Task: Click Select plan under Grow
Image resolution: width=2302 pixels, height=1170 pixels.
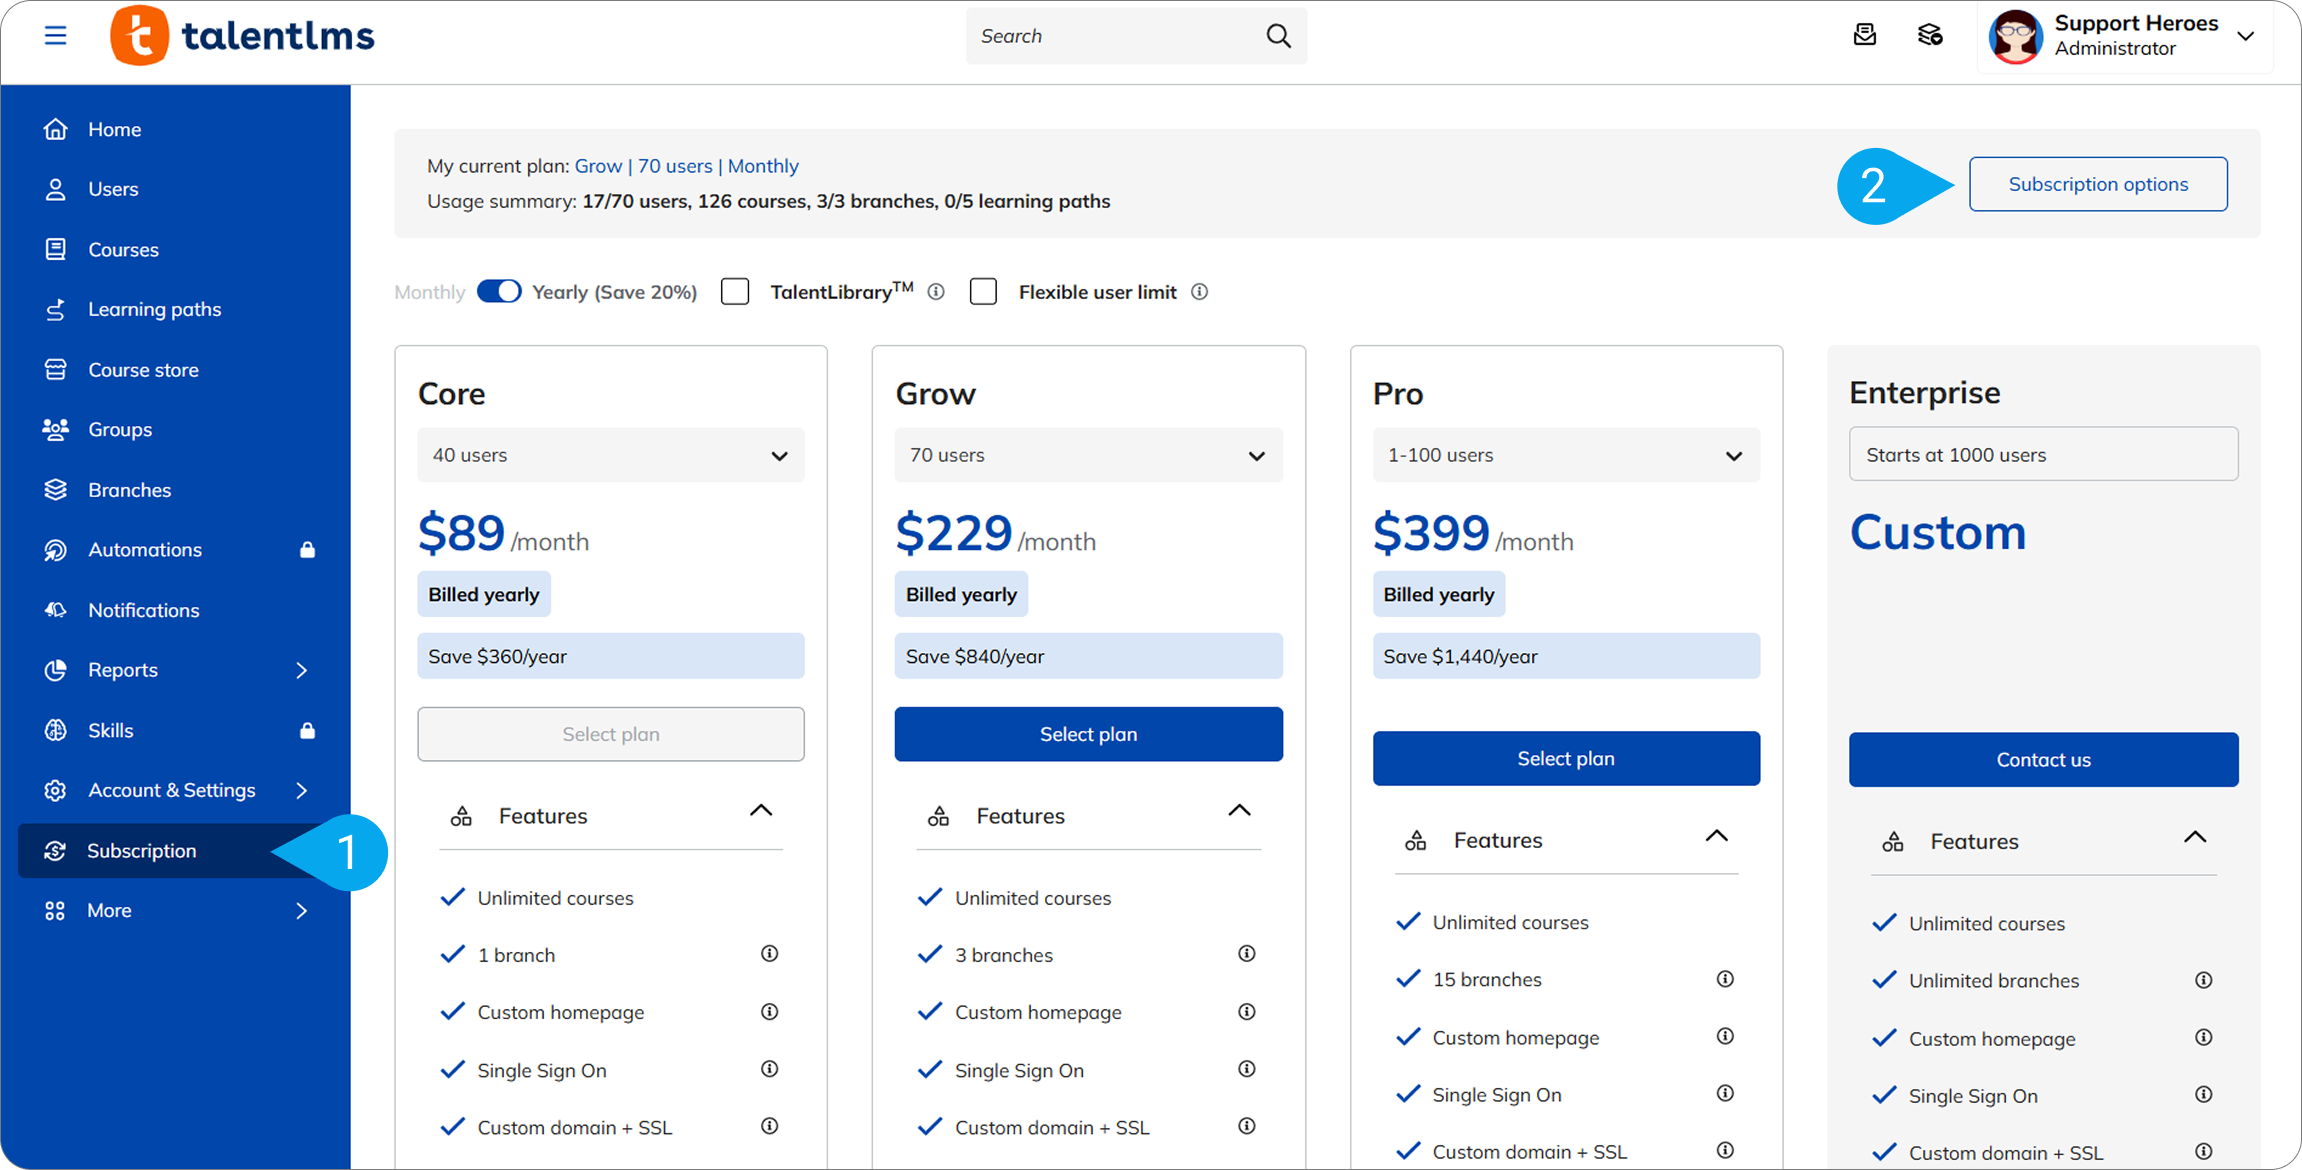Action: coord(1088,734)
